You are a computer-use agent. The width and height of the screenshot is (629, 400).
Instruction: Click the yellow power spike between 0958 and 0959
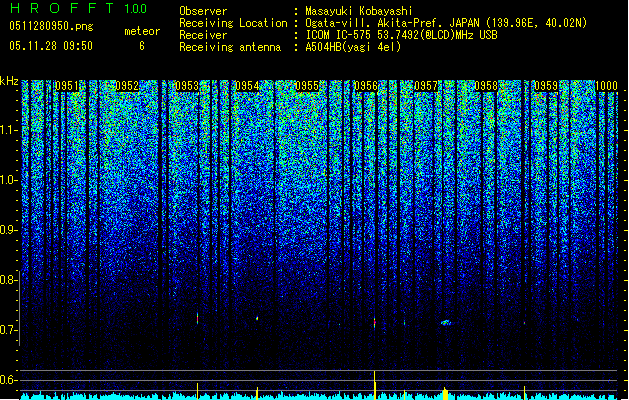click(524, 393)
